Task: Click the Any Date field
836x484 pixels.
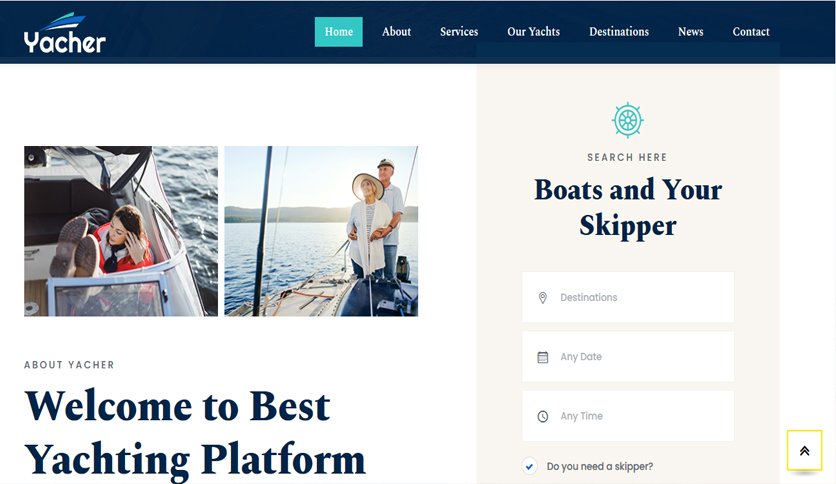Action: 628,357
